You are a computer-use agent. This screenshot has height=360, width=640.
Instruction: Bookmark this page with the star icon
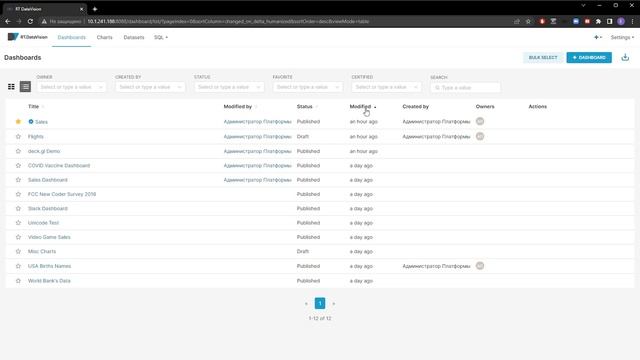[x=528, y=21]
